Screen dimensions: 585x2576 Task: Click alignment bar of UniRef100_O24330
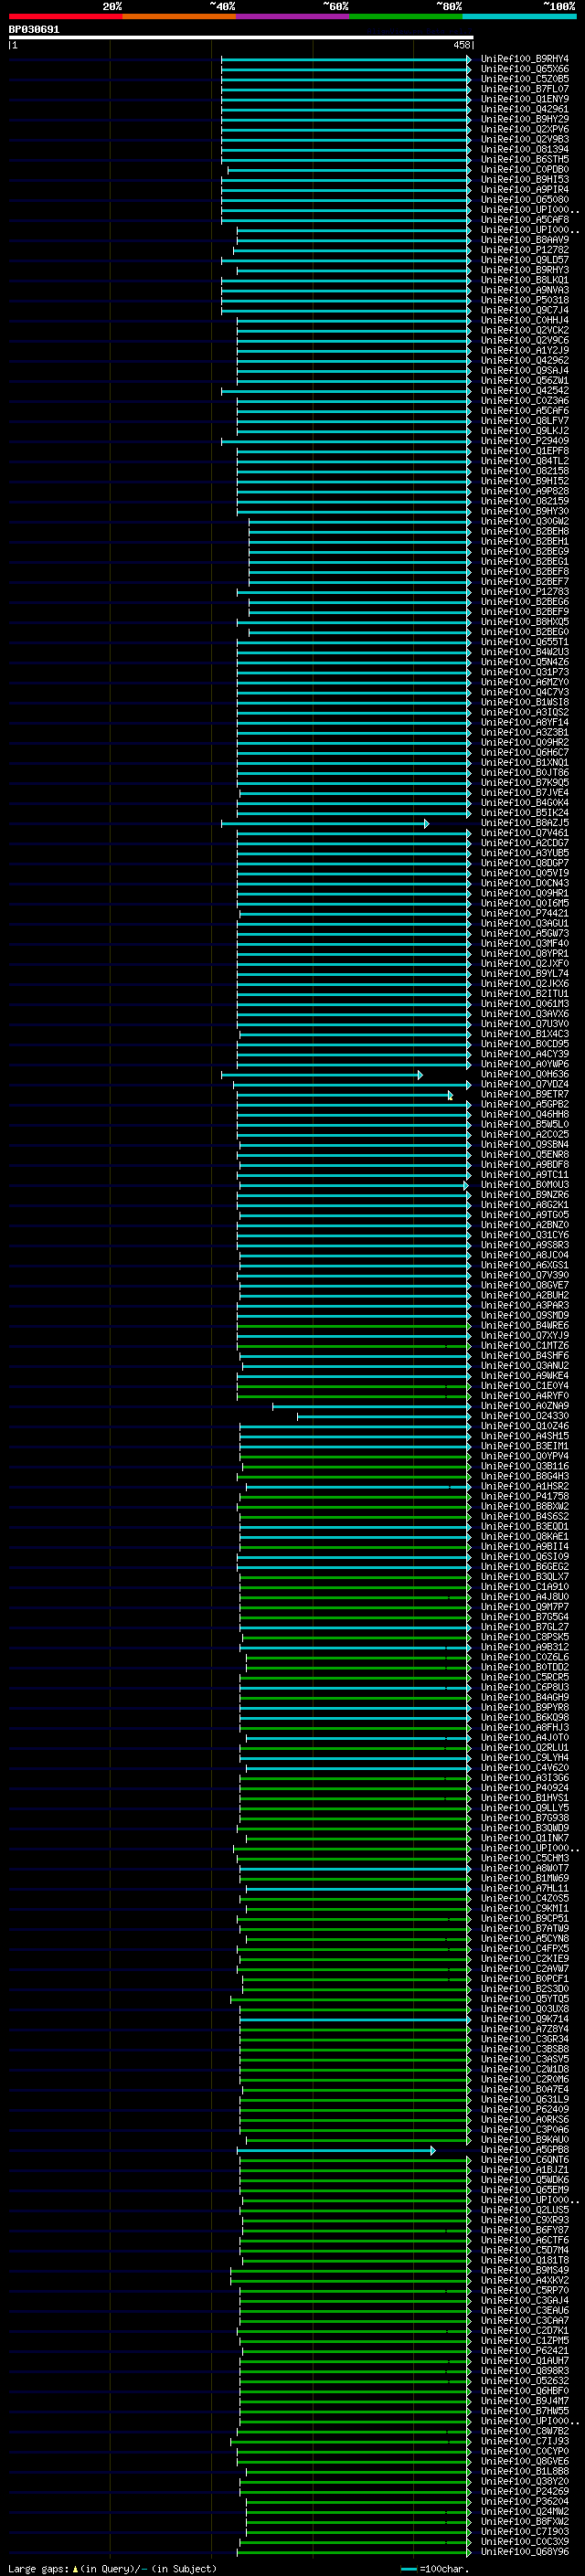pos(384,1417)
